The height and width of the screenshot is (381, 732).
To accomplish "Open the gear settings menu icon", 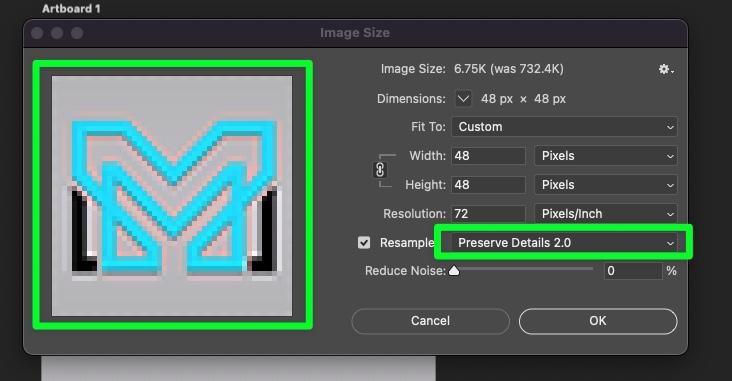I will click(x=666, y=70).
